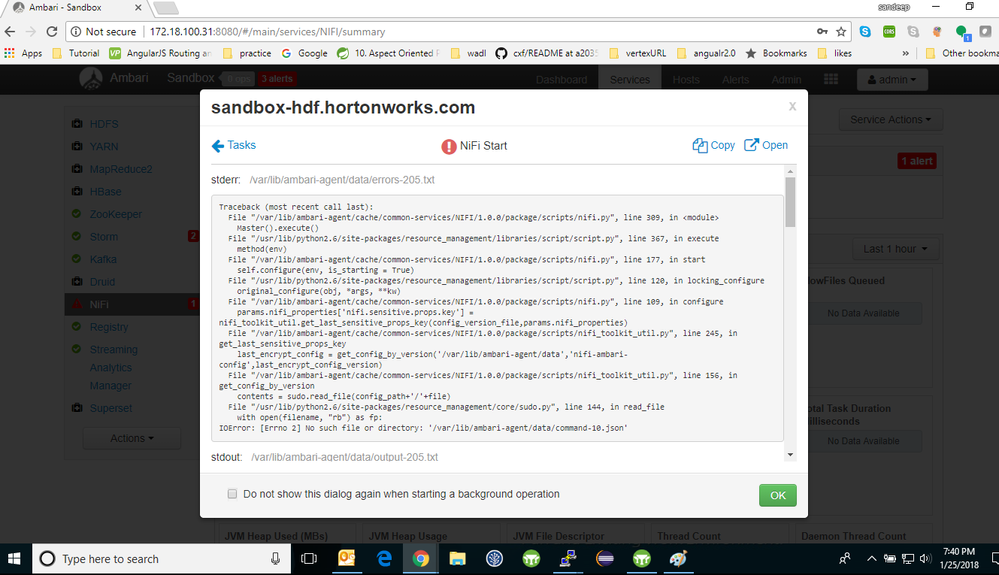Tick 'Do not show this dialog again' checkbox

[232, 493]
